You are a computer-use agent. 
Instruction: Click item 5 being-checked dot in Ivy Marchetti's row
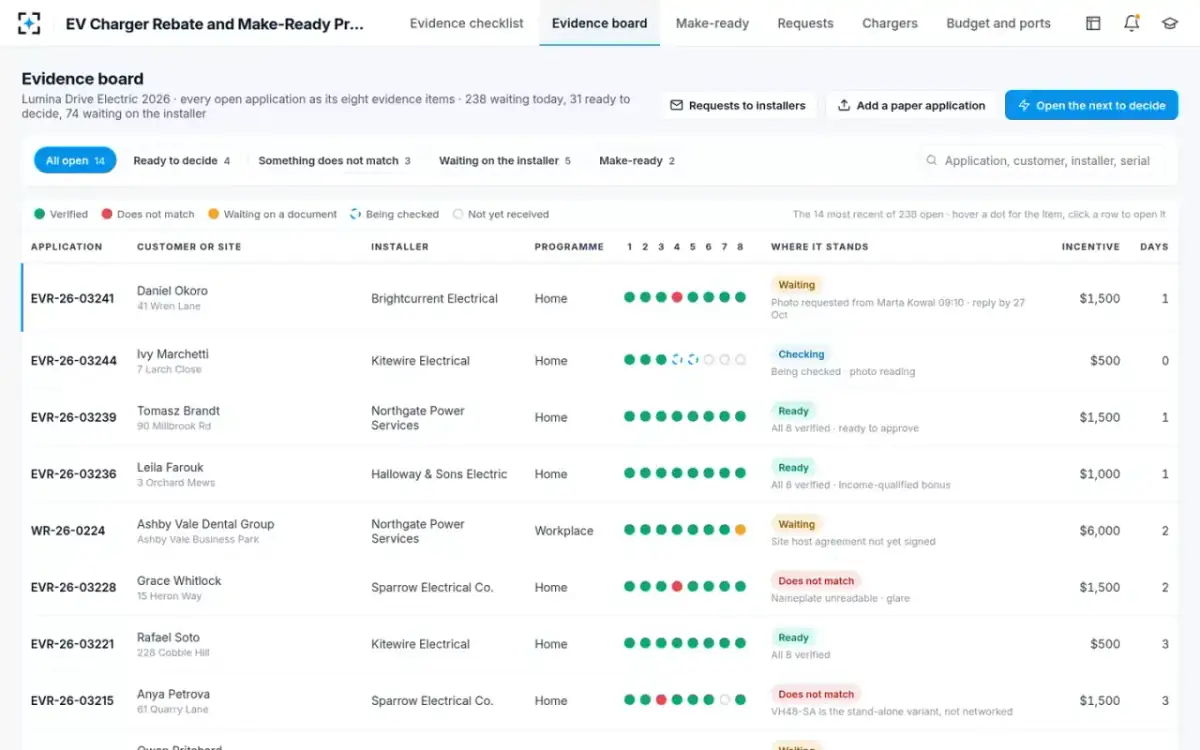[x=692, y=360]
